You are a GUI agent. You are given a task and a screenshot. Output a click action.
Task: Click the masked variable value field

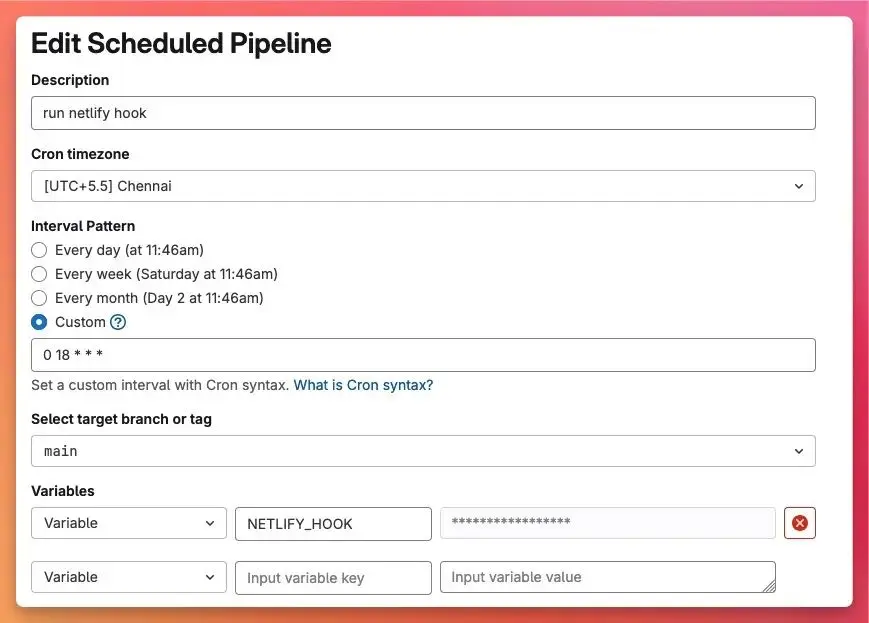point(607,523)
